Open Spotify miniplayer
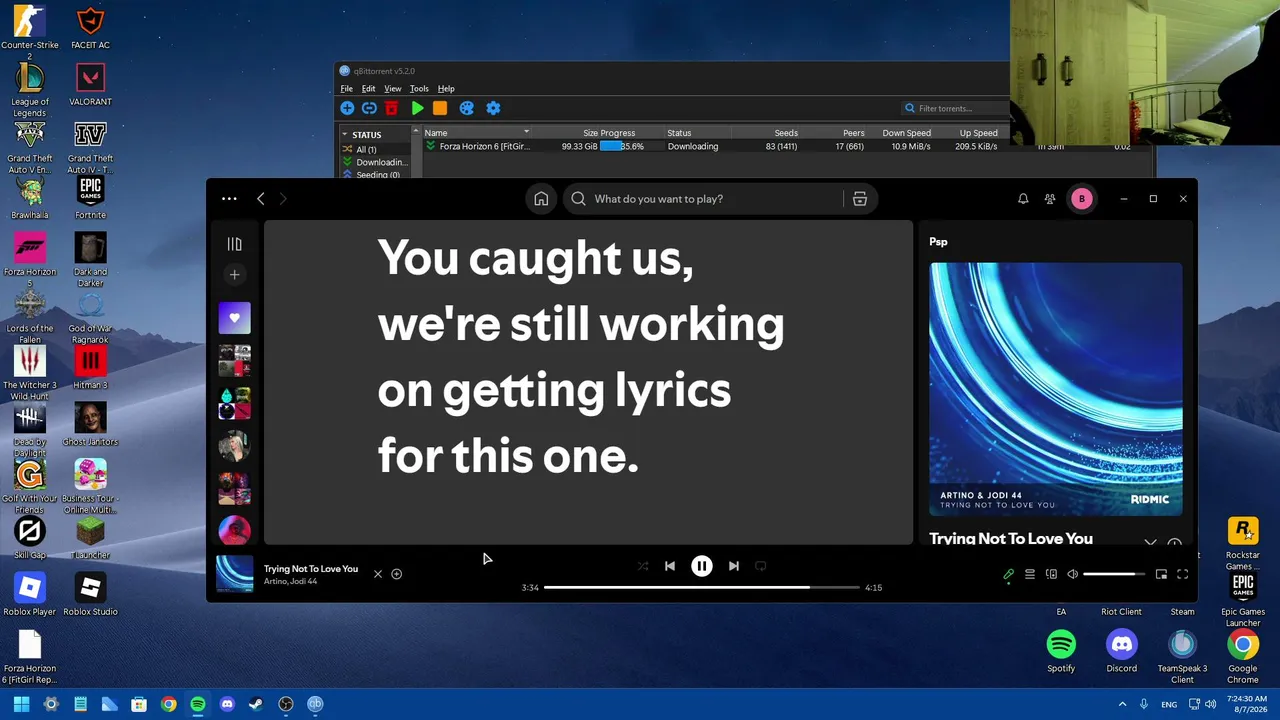The image size is (1280, 720). pyautogui.click(x=1161, y=574)
